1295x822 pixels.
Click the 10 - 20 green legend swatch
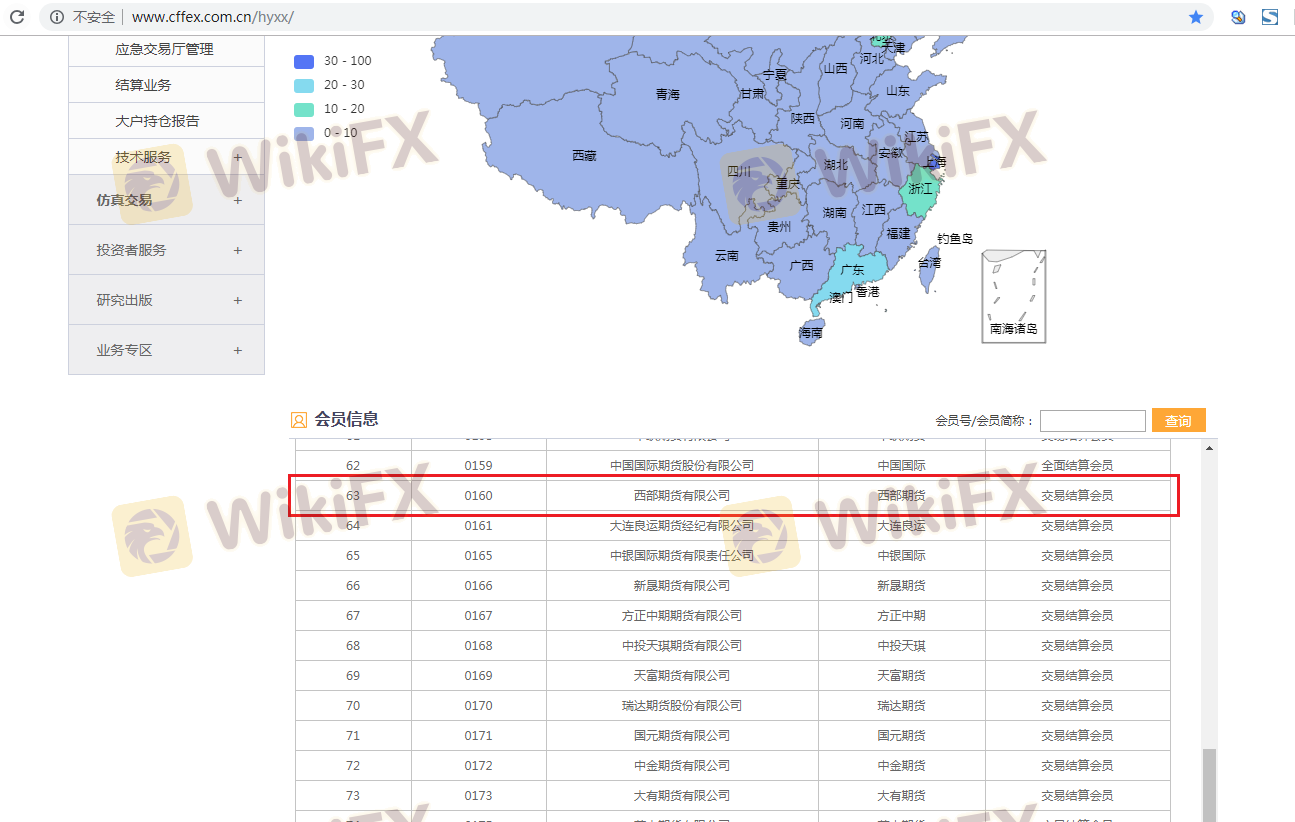point(304,109)
